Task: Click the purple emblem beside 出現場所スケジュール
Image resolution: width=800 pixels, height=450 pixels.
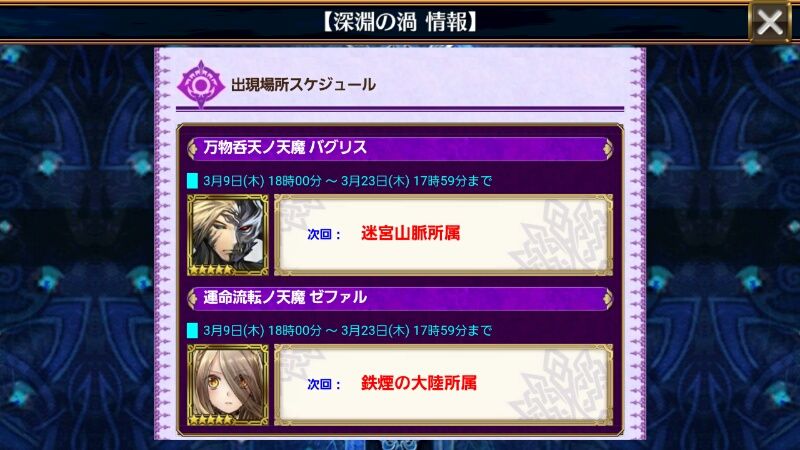Action: [201, 85]
